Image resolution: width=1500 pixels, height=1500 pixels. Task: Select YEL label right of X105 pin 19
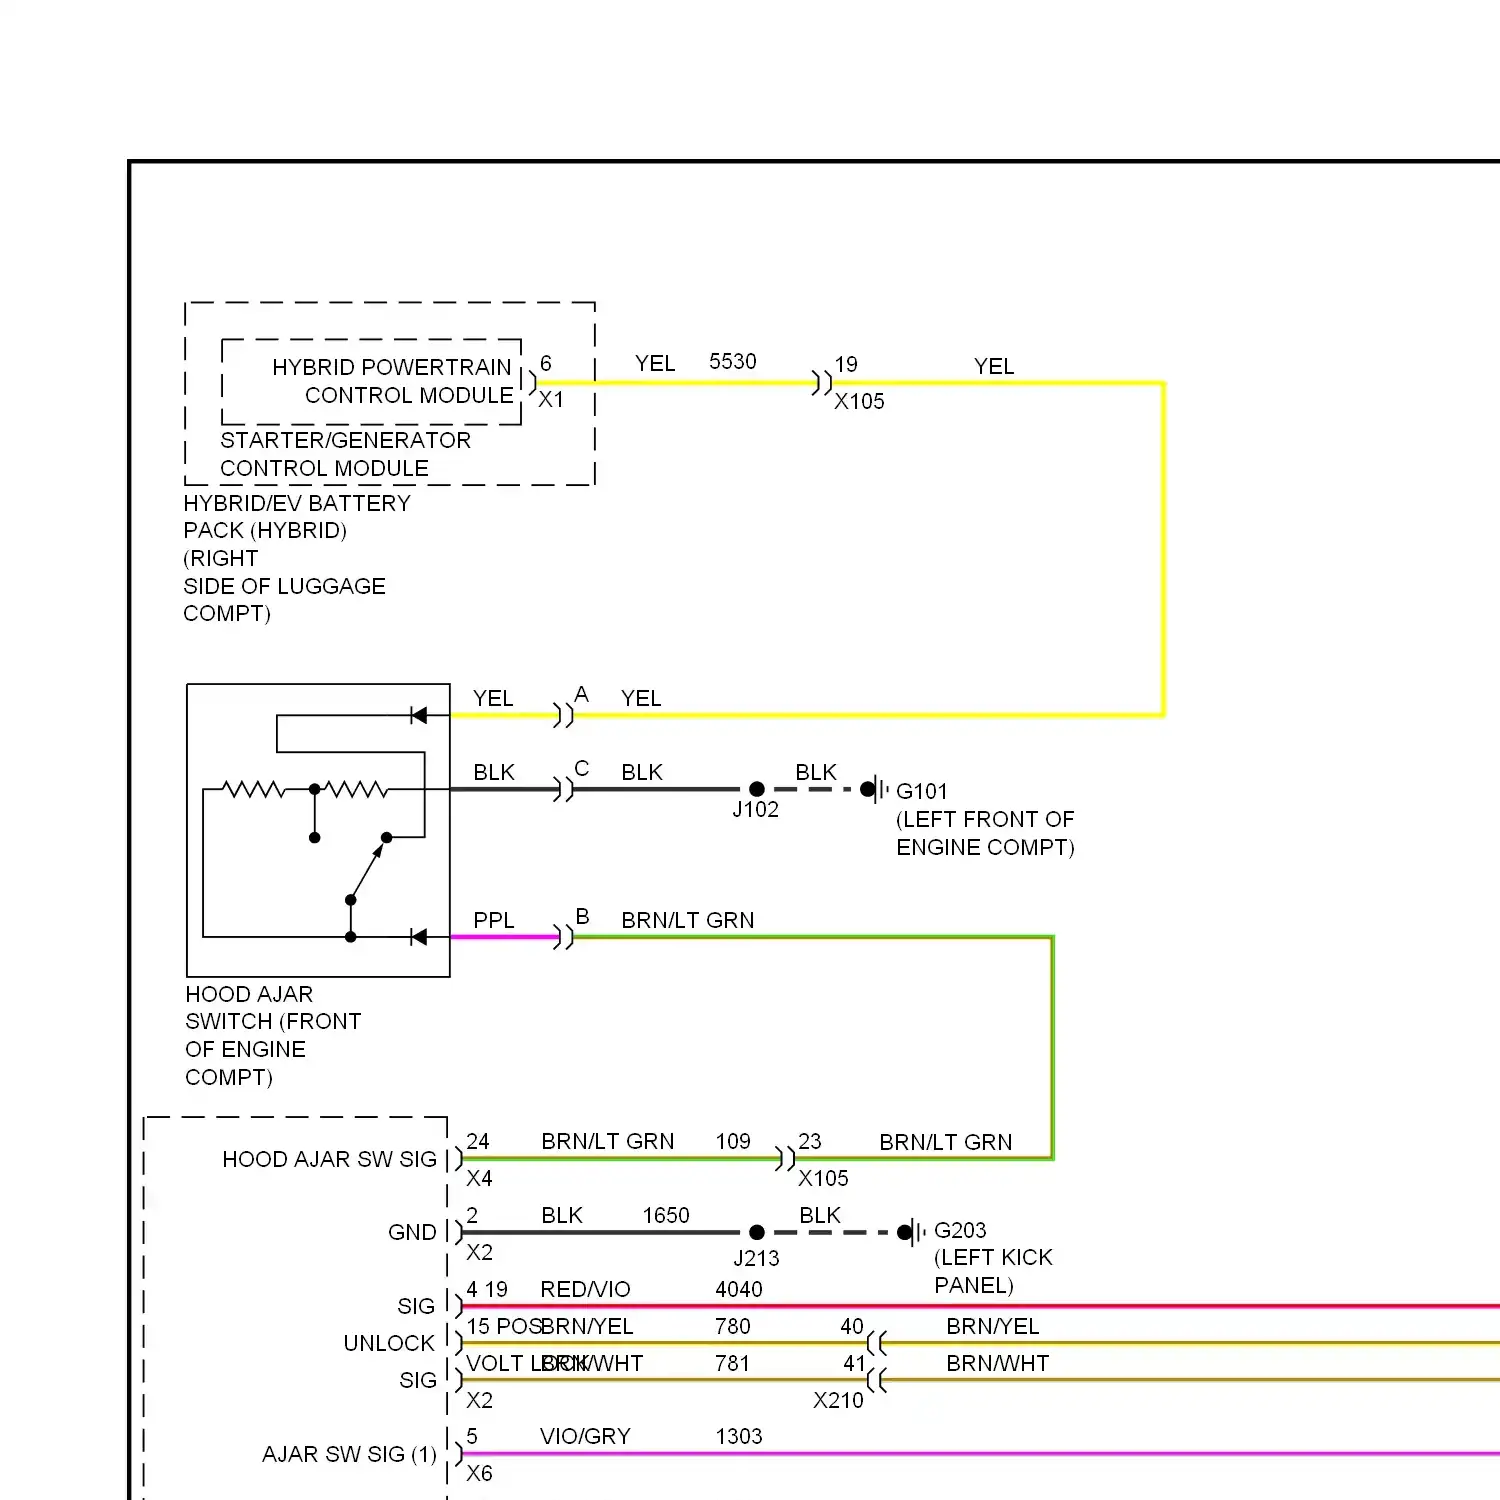[994, 366]
